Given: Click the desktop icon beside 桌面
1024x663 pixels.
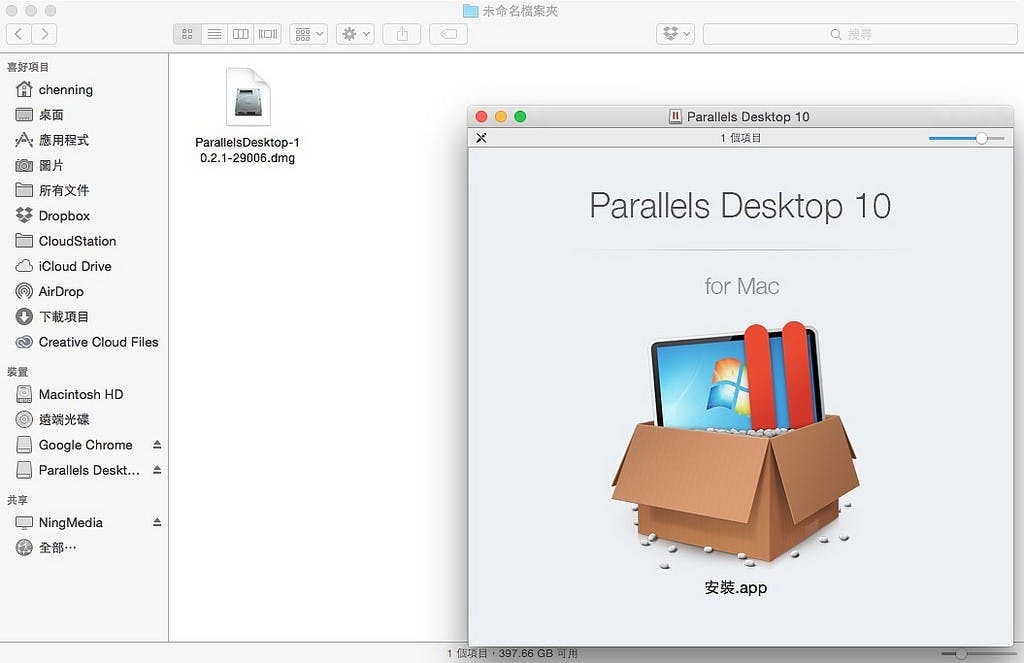Looking at the screenshot, I should [x=24, y=115].
